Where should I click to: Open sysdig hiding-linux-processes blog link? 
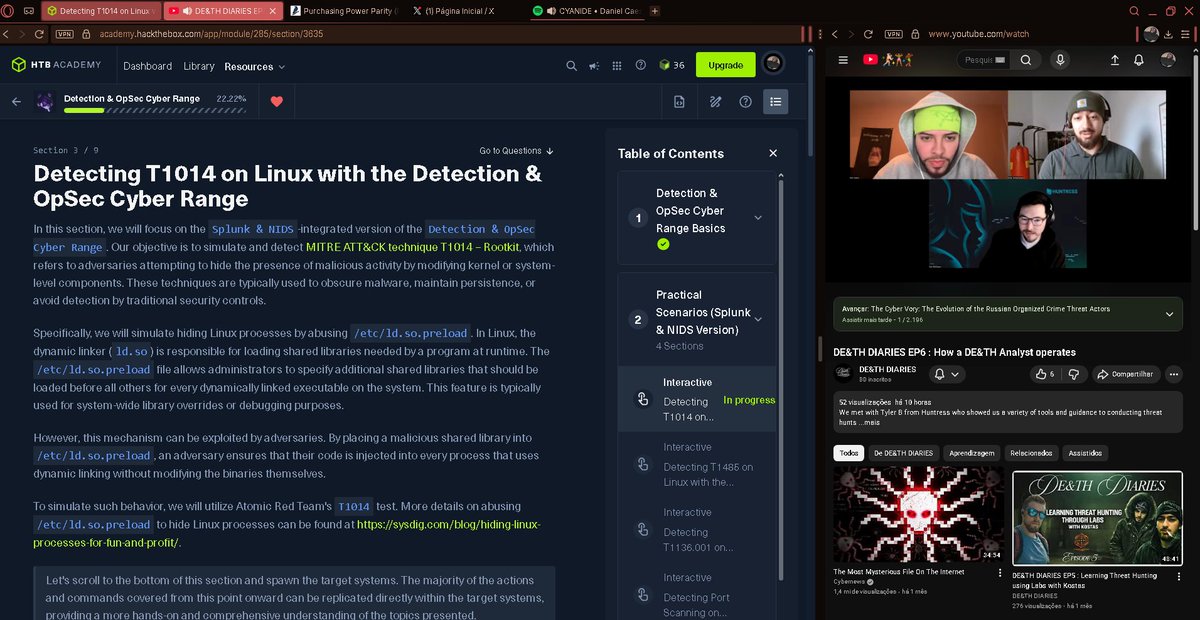tap(287, 533)
